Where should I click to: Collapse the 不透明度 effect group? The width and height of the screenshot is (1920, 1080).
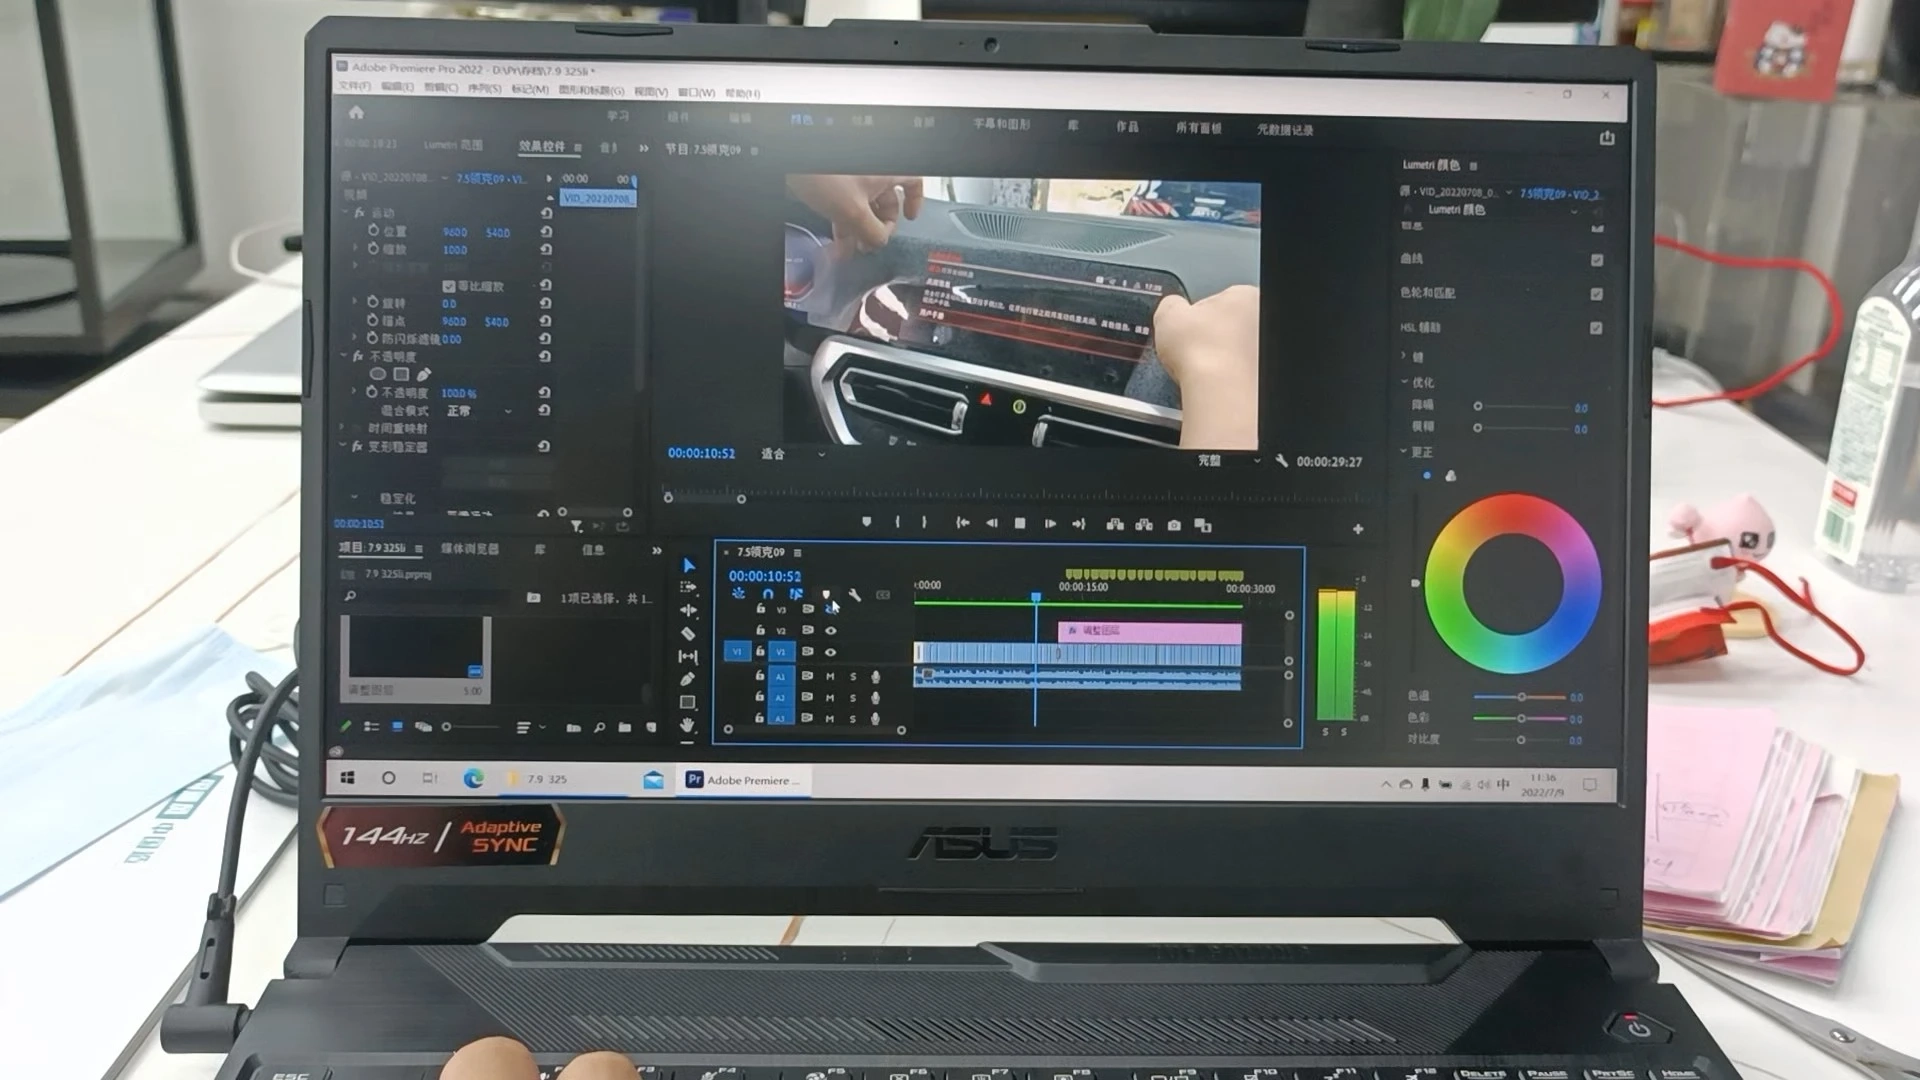pyautogui.click(x=345, y=356)
